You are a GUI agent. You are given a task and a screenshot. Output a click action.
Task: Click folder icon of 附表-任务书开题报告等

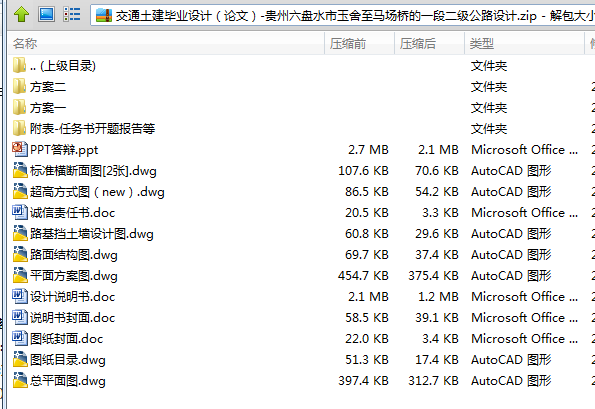[x=19, y=128]
